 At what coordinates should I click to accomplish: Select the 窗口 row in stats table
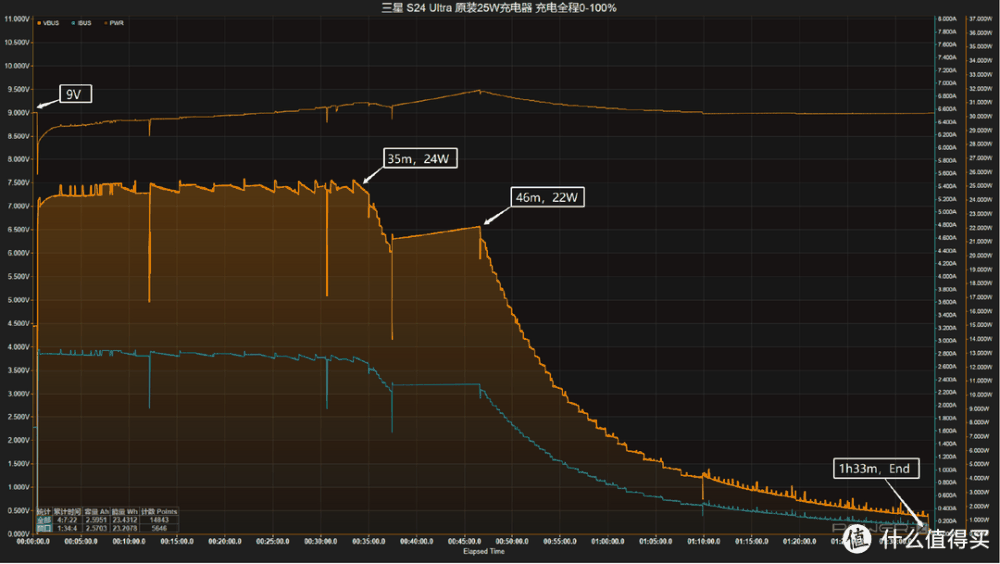pos(43,527)
